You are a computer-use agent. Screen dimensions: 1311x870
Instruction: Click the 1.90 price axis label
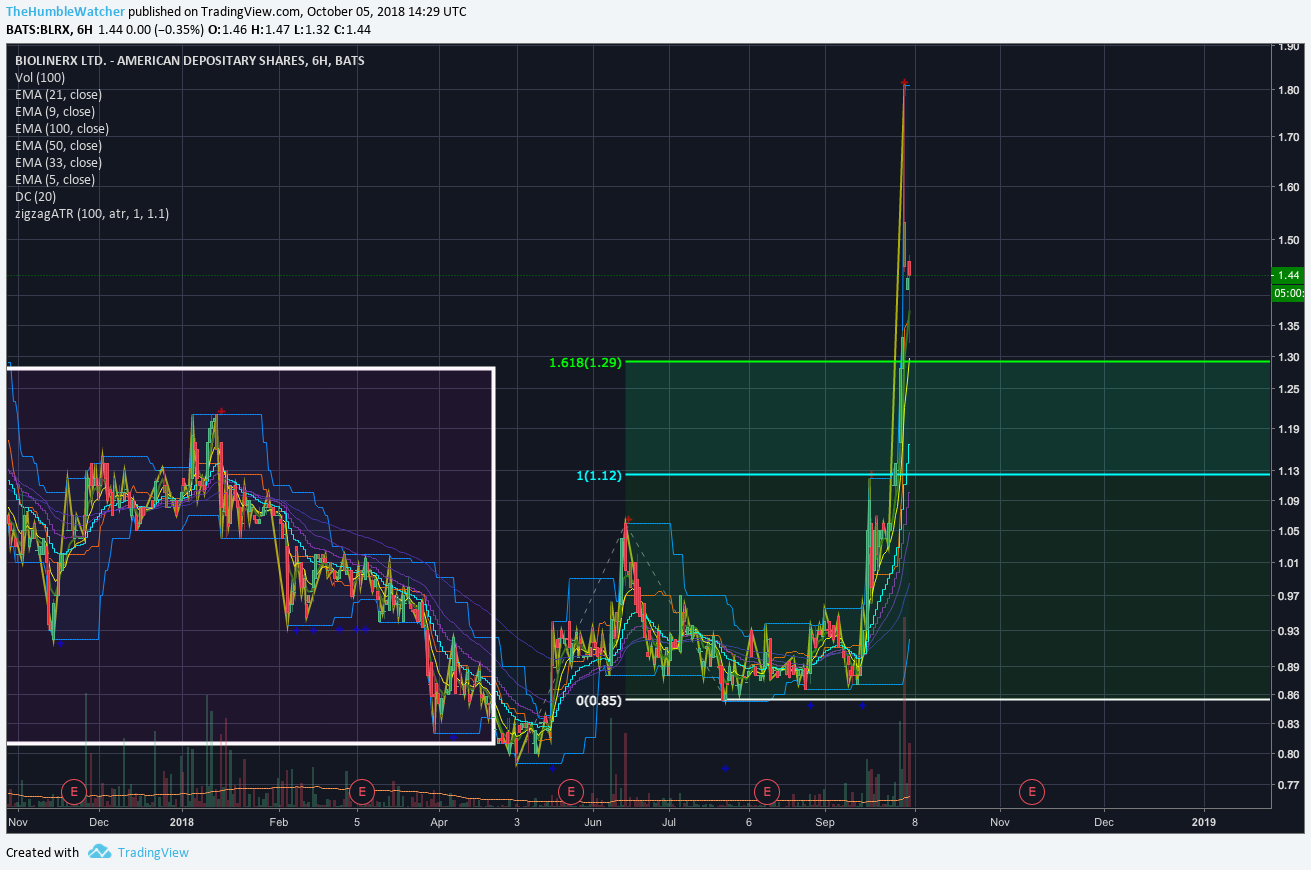tap(1288, 46)
